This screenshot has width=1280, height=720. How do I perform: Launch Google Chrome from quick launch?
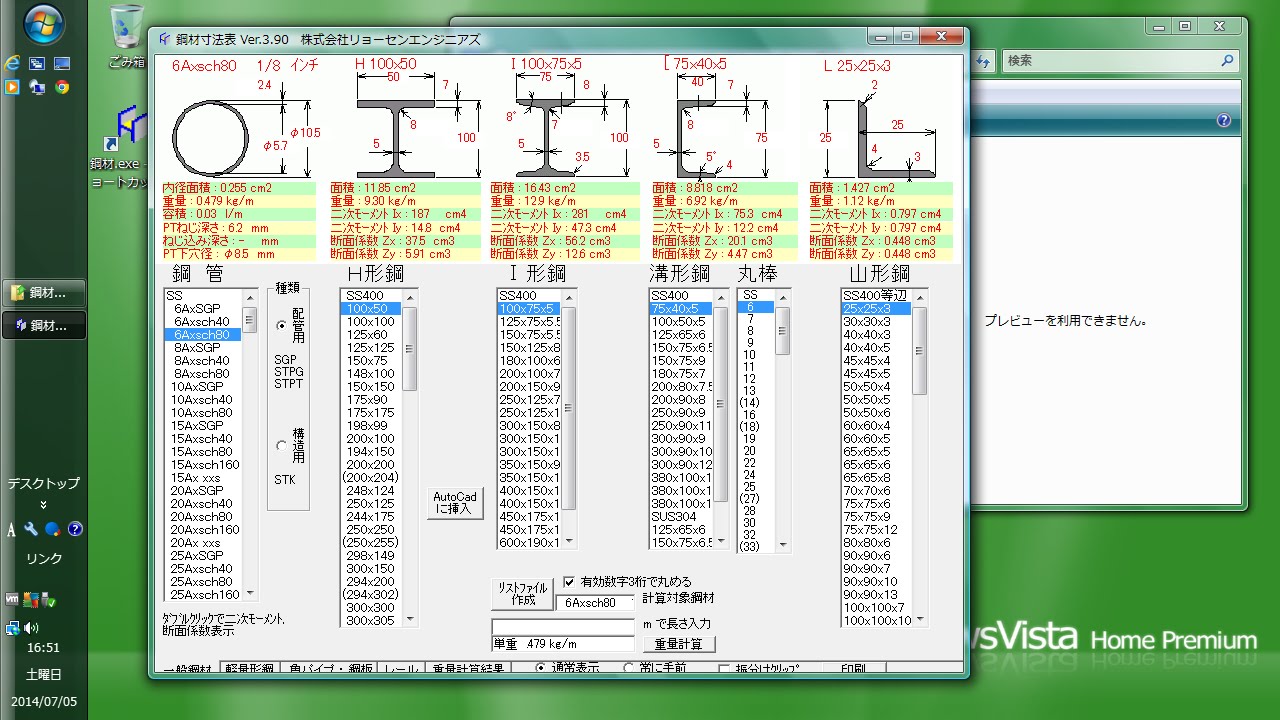tap(61, 87)
